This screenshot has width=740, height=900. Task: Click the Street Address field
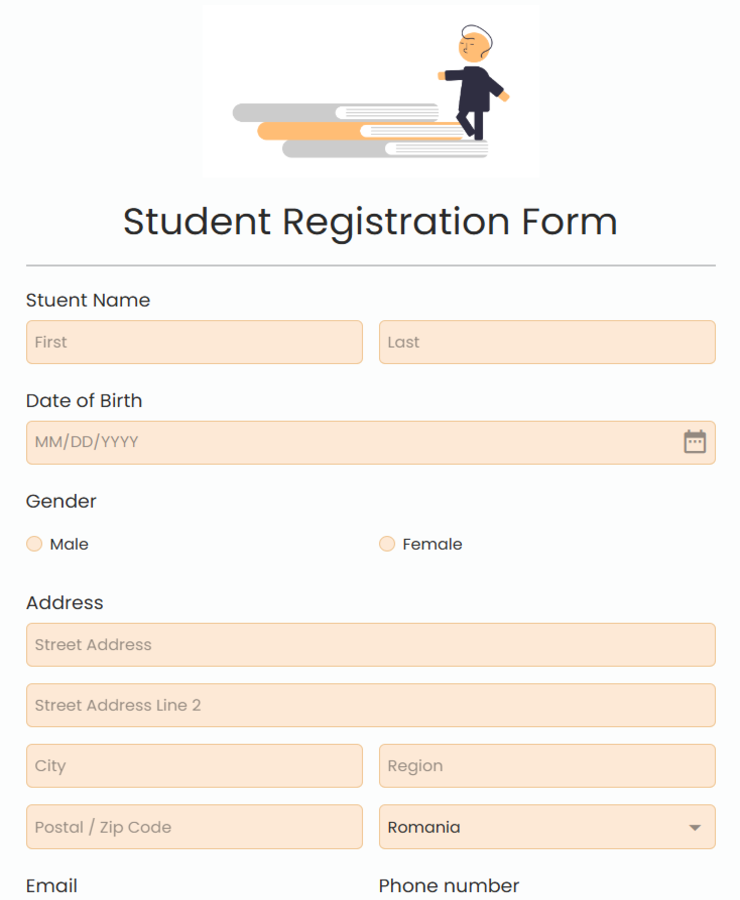point(370,645)
